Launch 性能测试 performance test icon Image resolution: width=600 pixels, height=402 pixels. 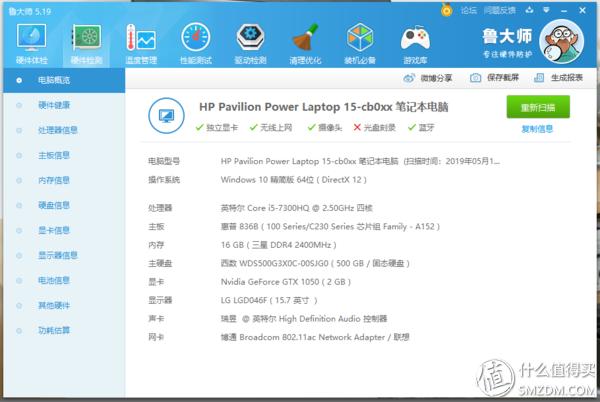196,44
